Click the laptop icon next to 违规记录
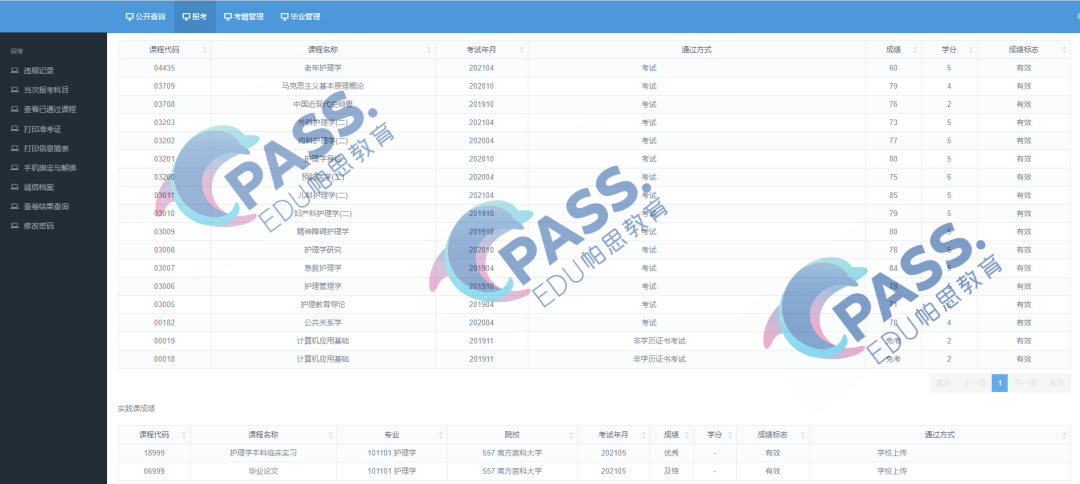 [x=14, y=70]
